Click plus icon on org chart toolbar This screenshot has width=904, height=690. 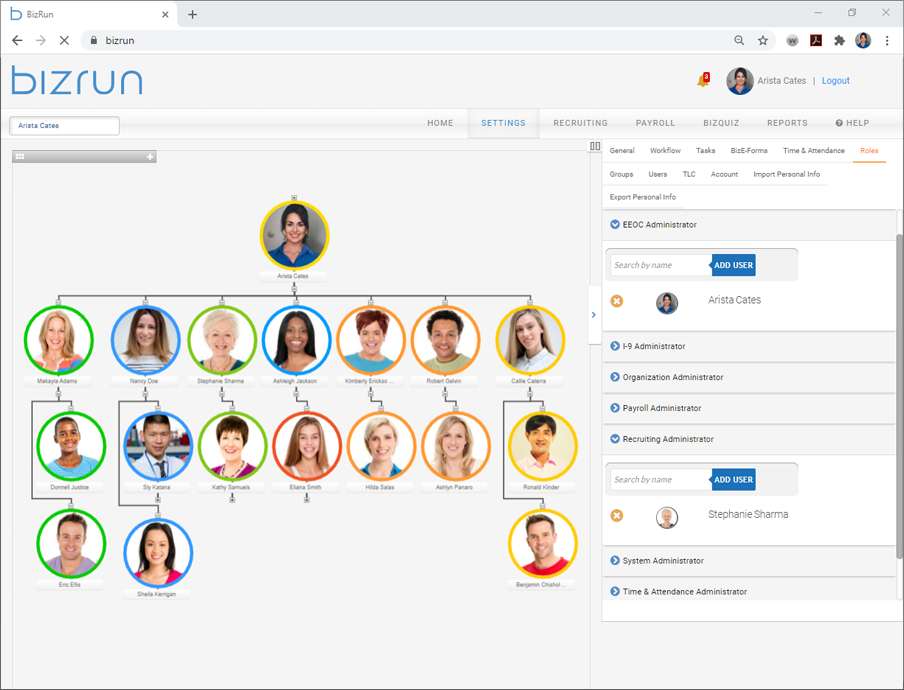pyautogui.click(x=150, y=156)
